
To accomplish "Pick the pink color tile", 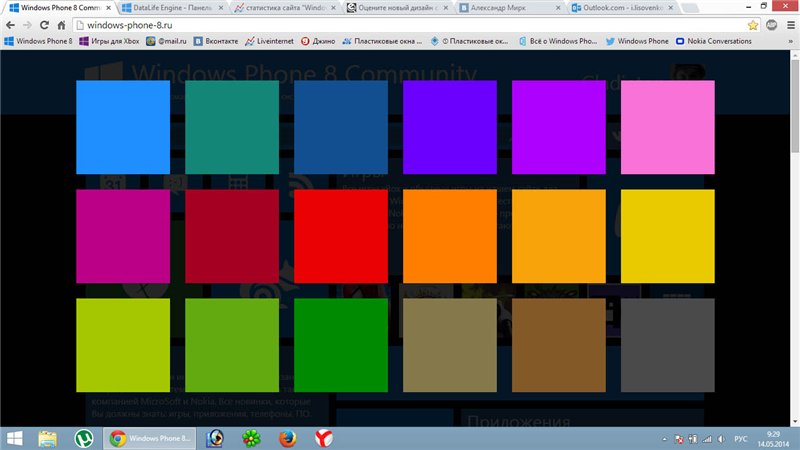I will pos(668,126).
